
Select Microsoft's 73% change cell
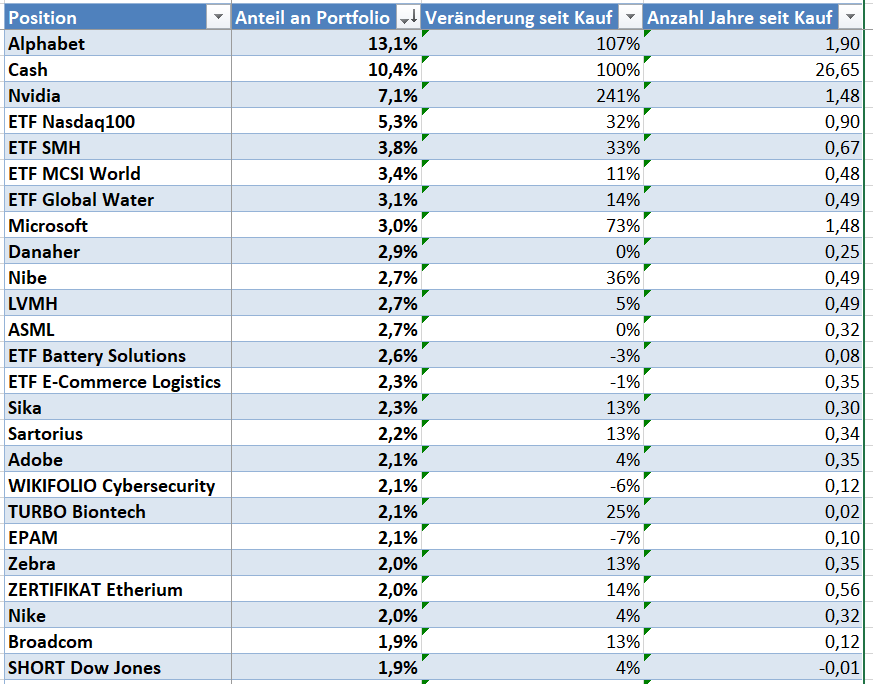coord(533,226)
